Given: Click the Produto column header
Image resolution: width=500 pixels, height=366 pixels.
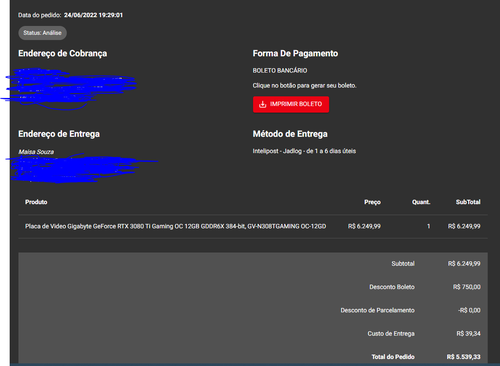Looking at the screenshot, I should click(36, 202).
